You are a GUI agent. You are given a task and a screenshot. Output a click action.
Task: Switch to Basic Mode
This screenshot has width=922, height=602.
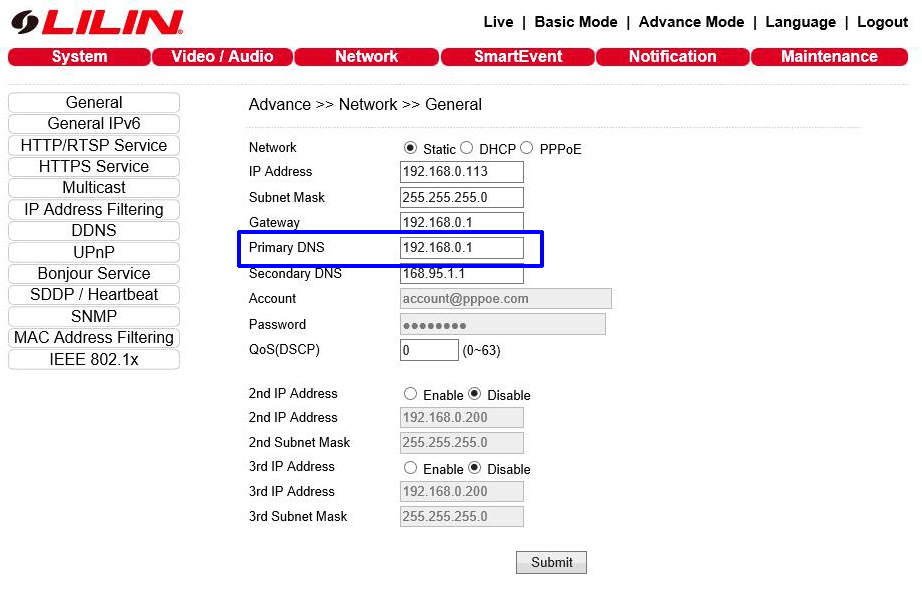click(575, 22)
